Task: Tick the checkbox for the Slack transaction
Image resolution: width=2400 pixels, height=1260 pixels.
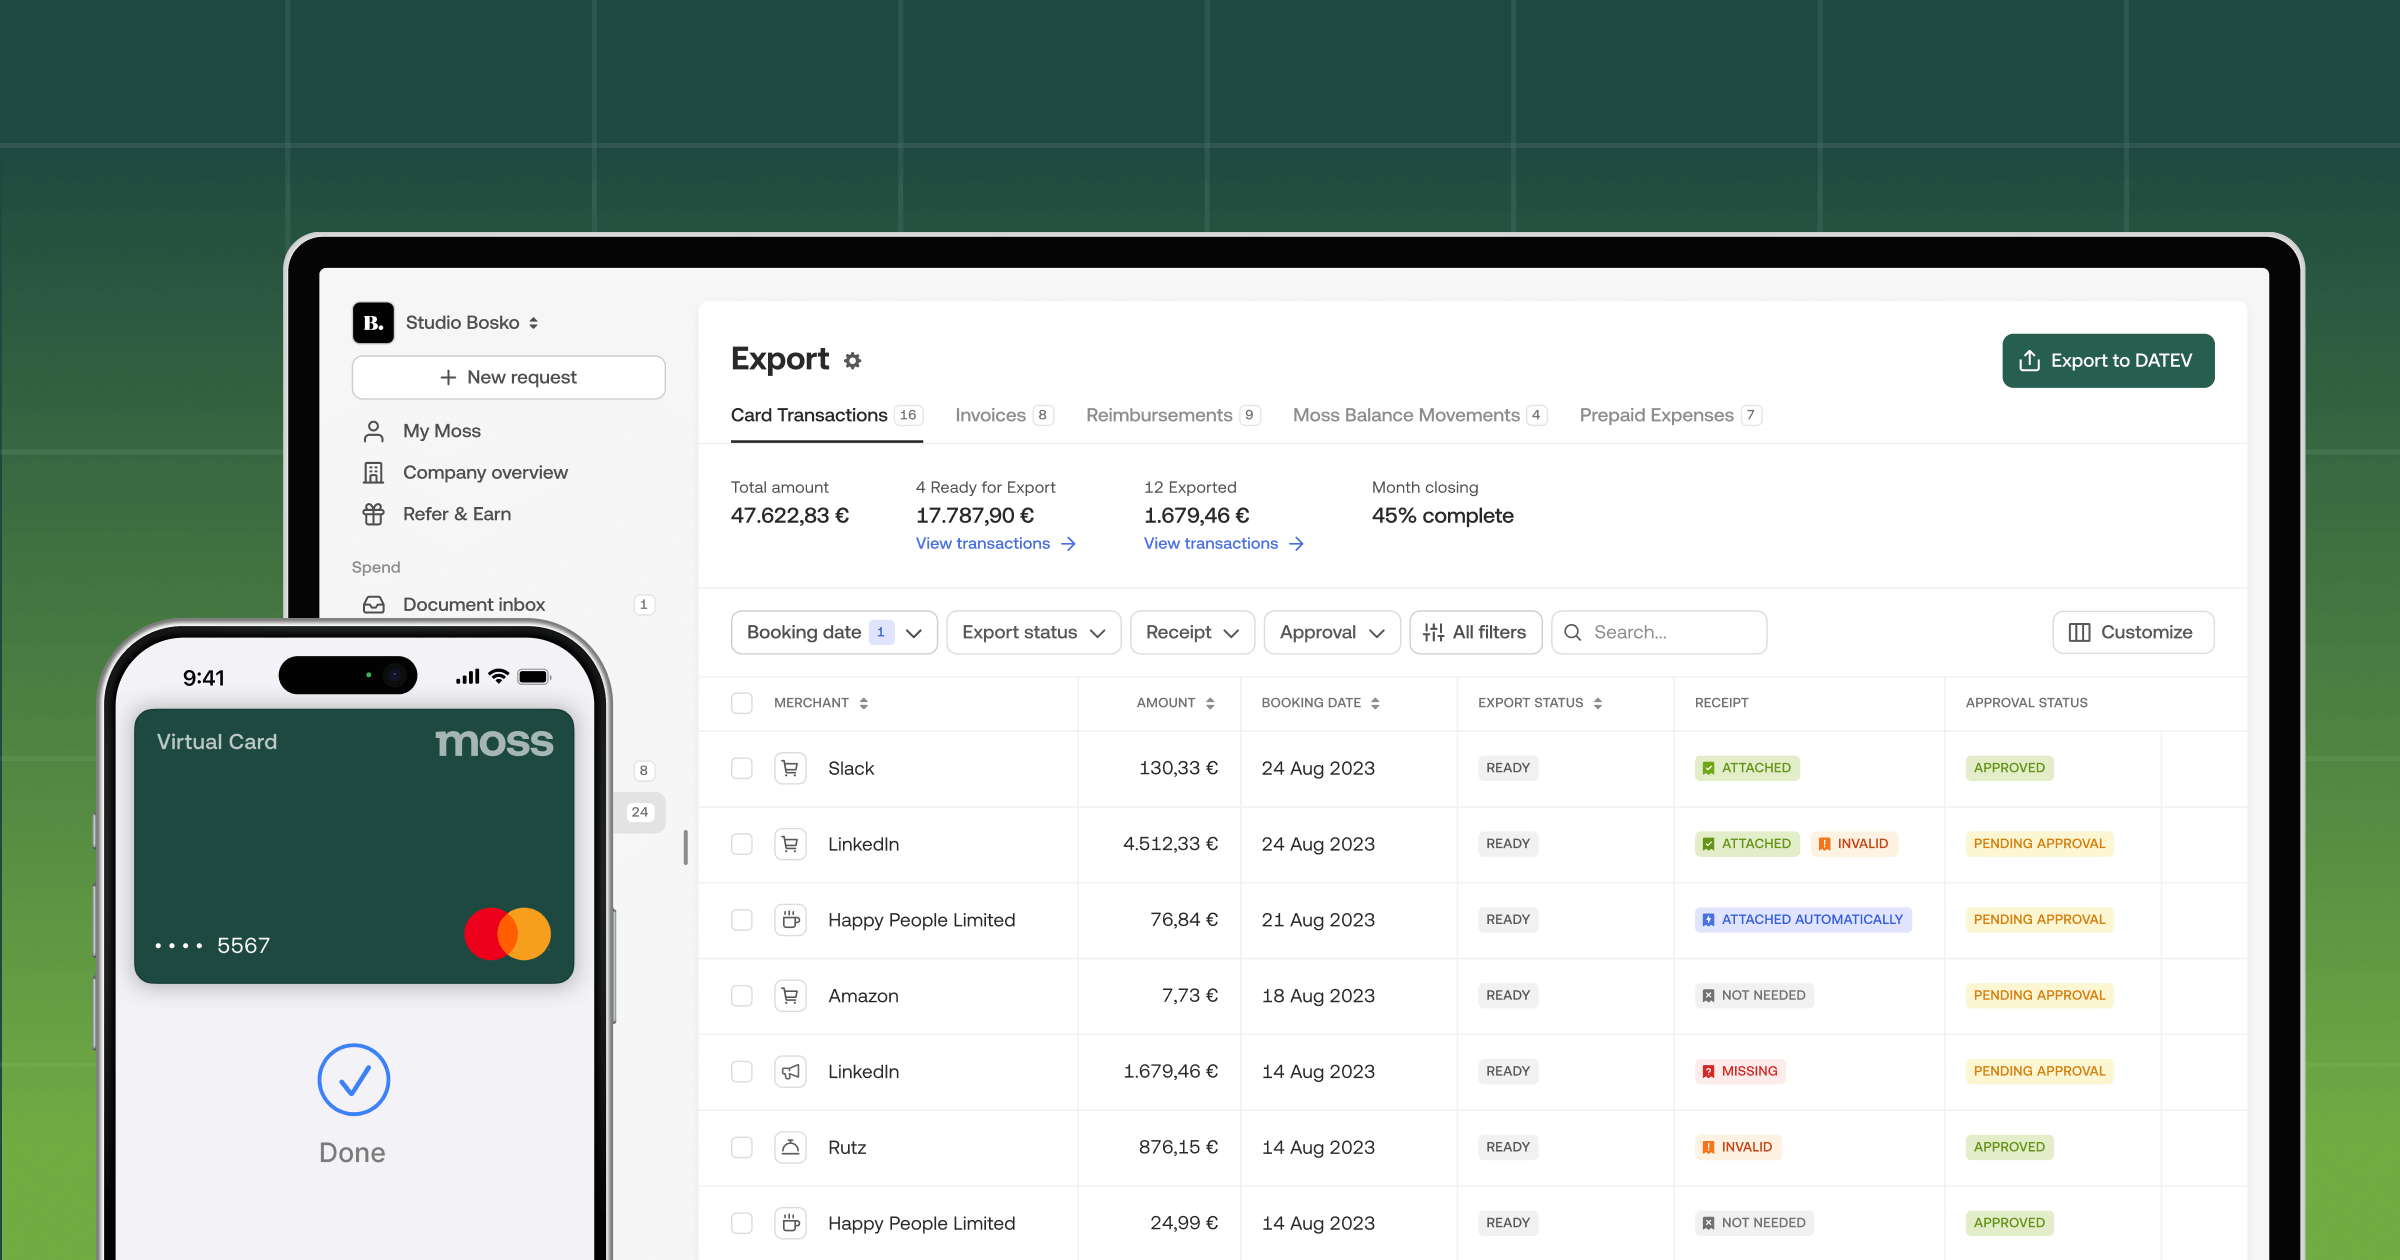Action: (741, 768)
